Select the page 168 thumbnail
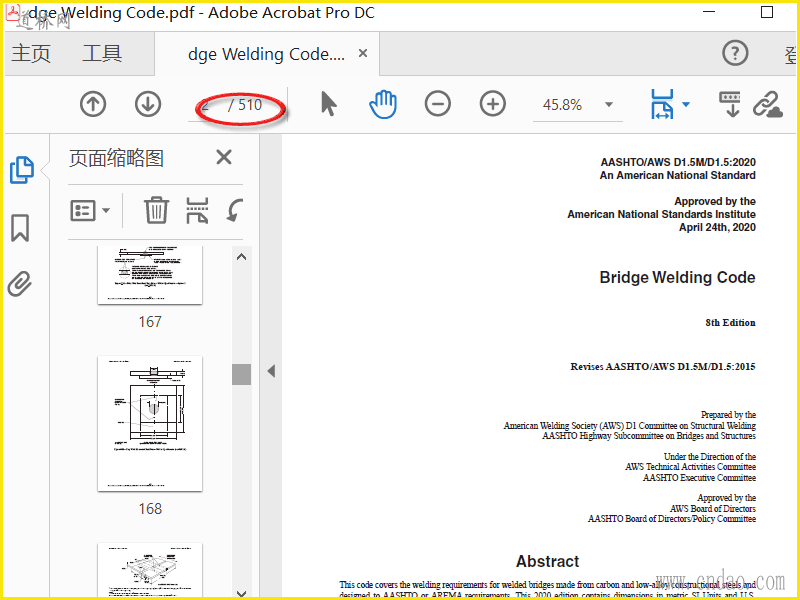800x600 pixels. click(150, 423)
